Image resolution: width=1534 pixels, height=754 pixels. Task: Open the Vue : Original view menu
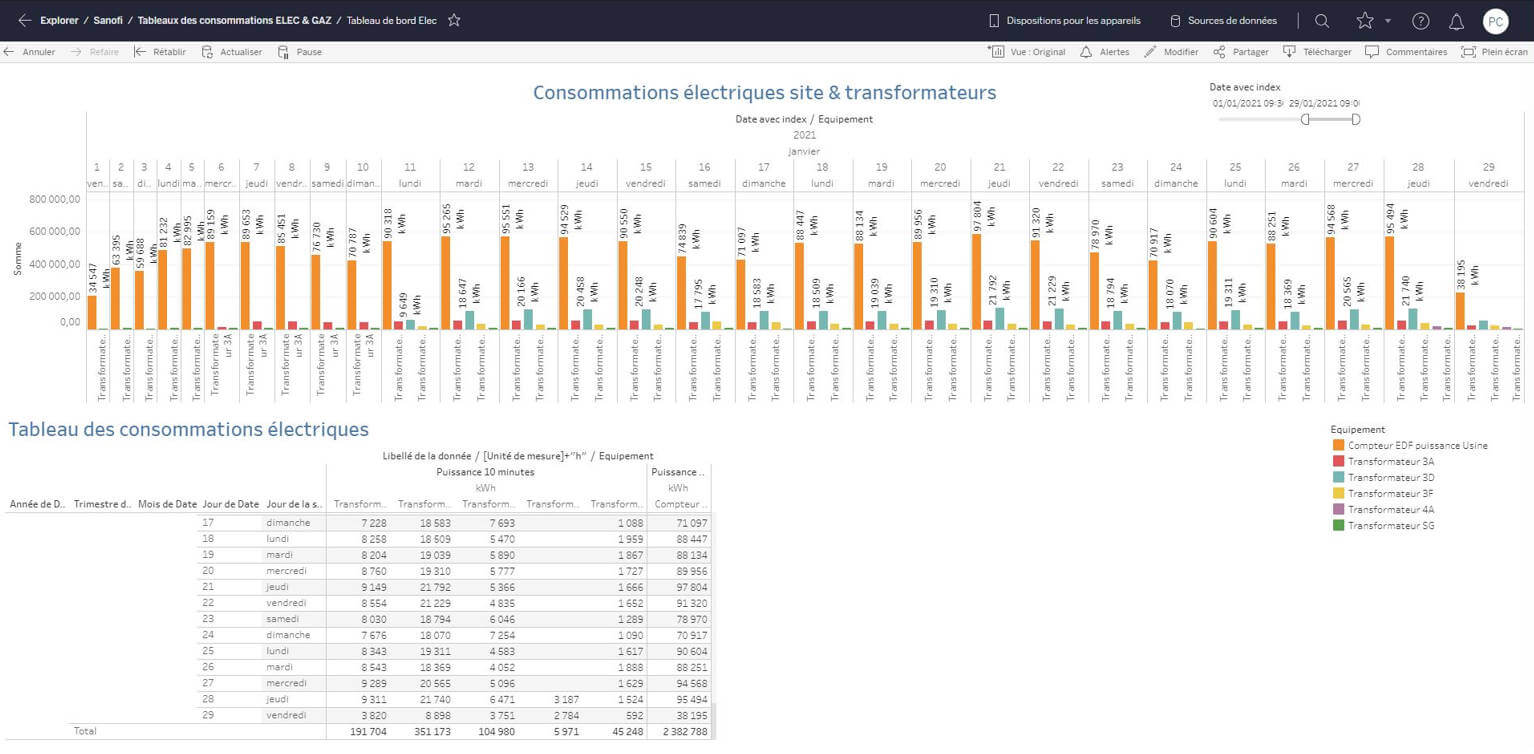1027,52
